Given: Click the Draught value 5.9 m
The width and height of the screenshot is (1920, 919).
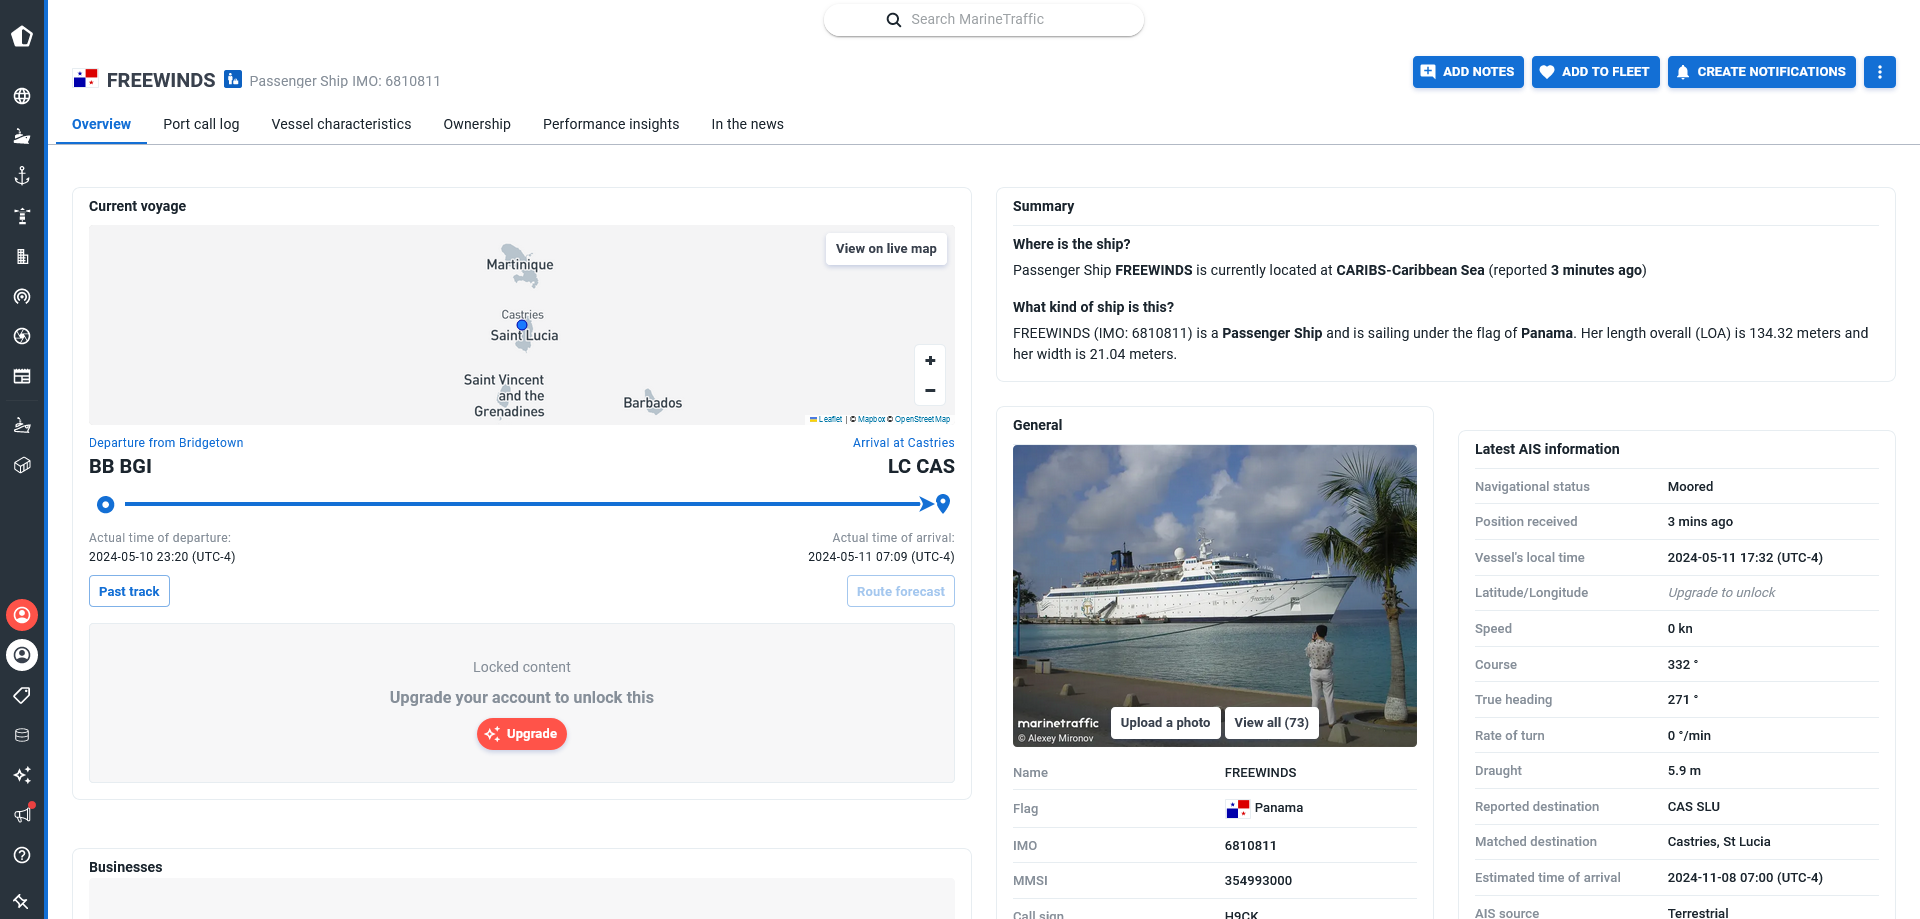Looking at the screenshot, I should click(1684, 771).
